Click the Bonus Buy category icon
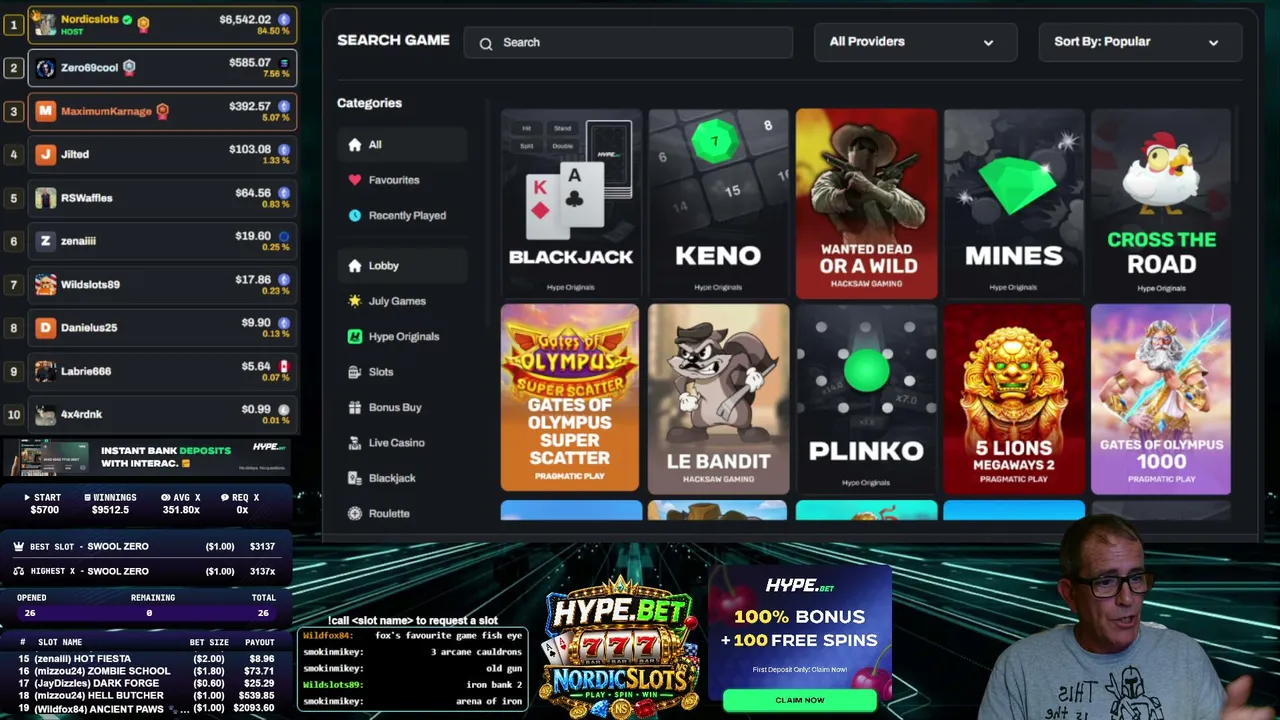Viewport: 1280px width, 720px height. (x=355, y=408)
